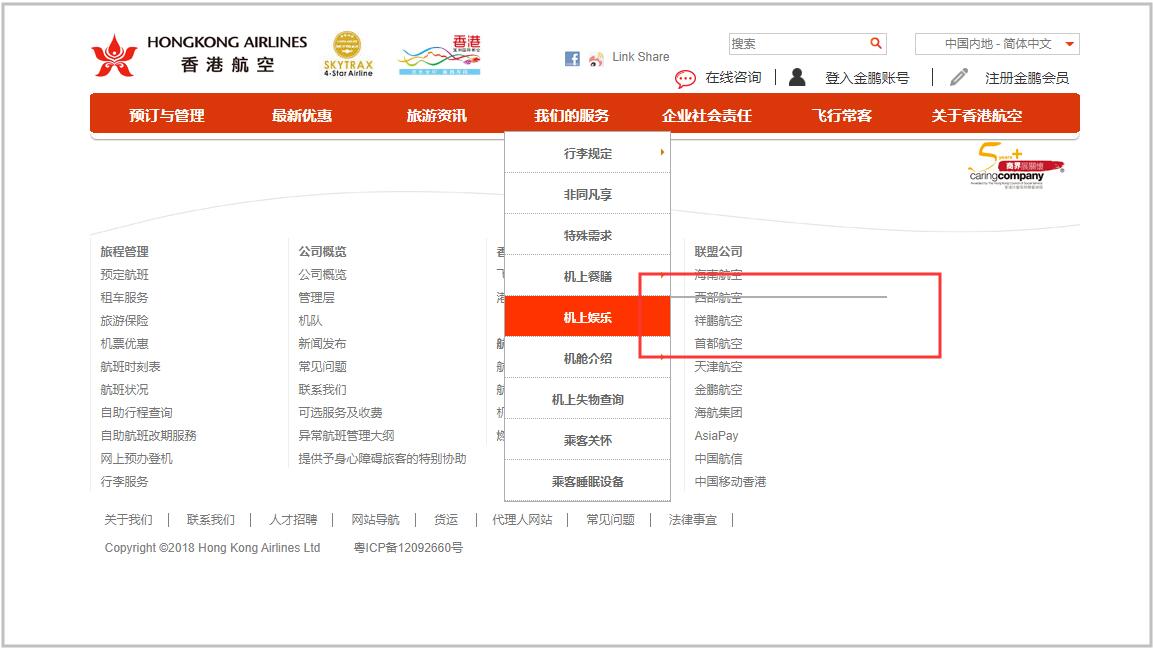
Task: Open the 企业社会责任 nav menu
Action: point(707,115)
